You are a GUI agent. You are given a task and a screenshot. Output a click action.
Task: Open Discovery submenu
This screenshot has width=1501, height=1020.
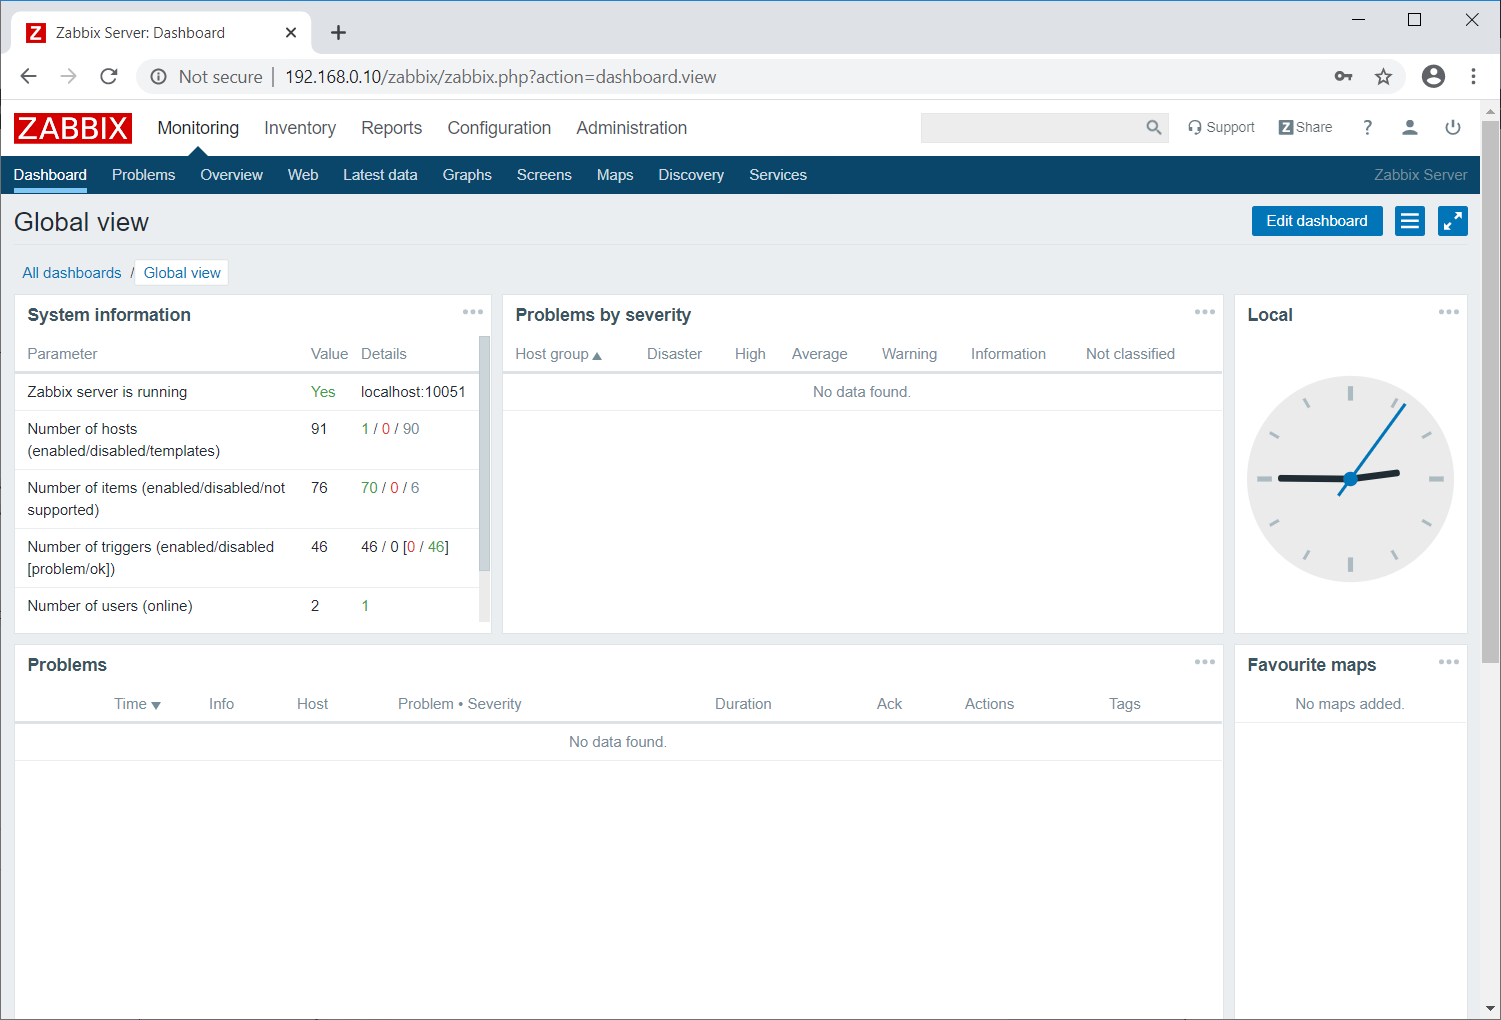point(691,175)
